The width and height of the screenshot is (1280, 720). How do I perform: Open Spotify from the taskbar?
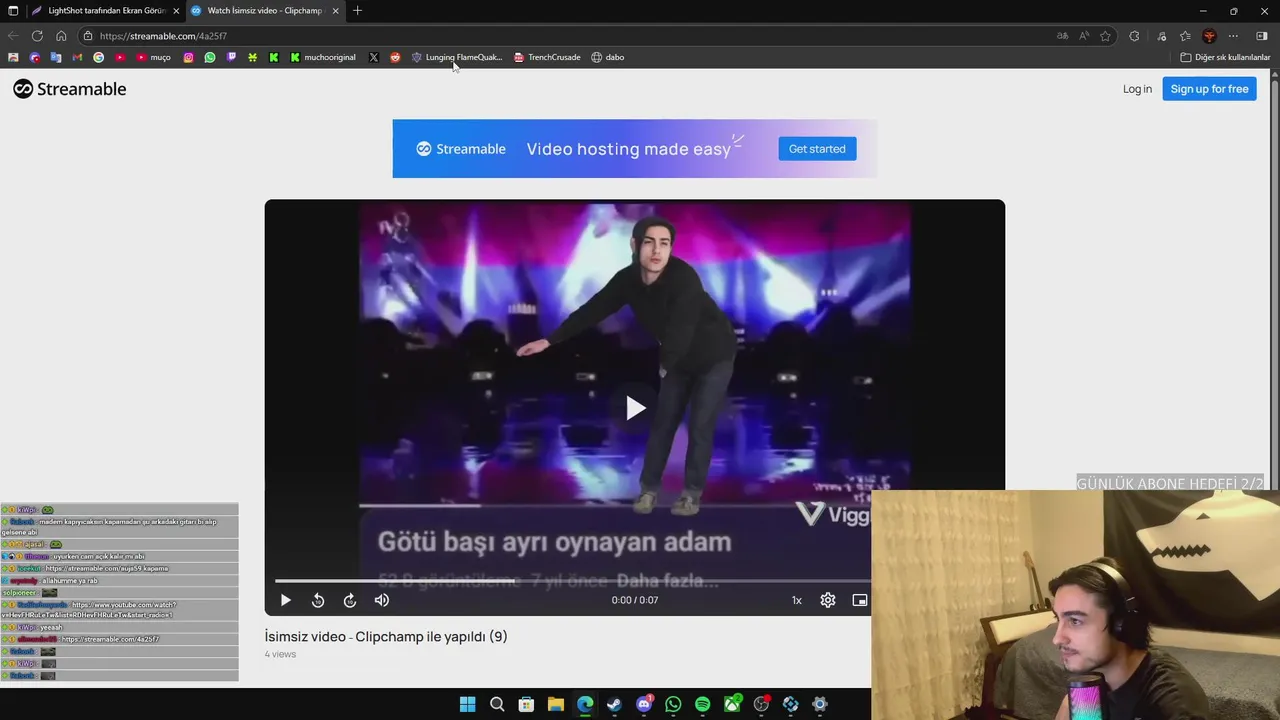(x=702, y=704)
